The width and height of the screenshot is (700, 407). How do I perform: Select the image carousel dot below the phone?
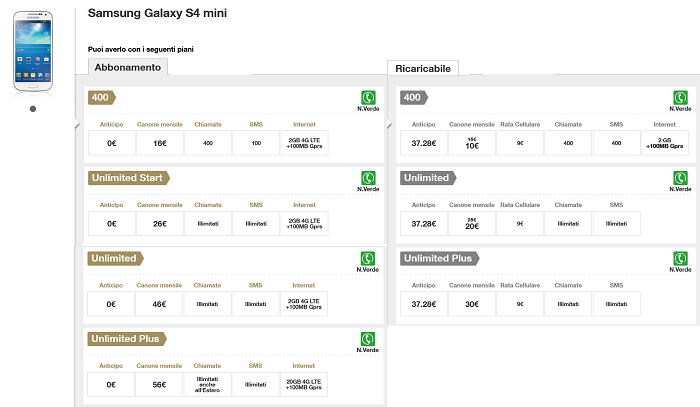click(33, 109)
